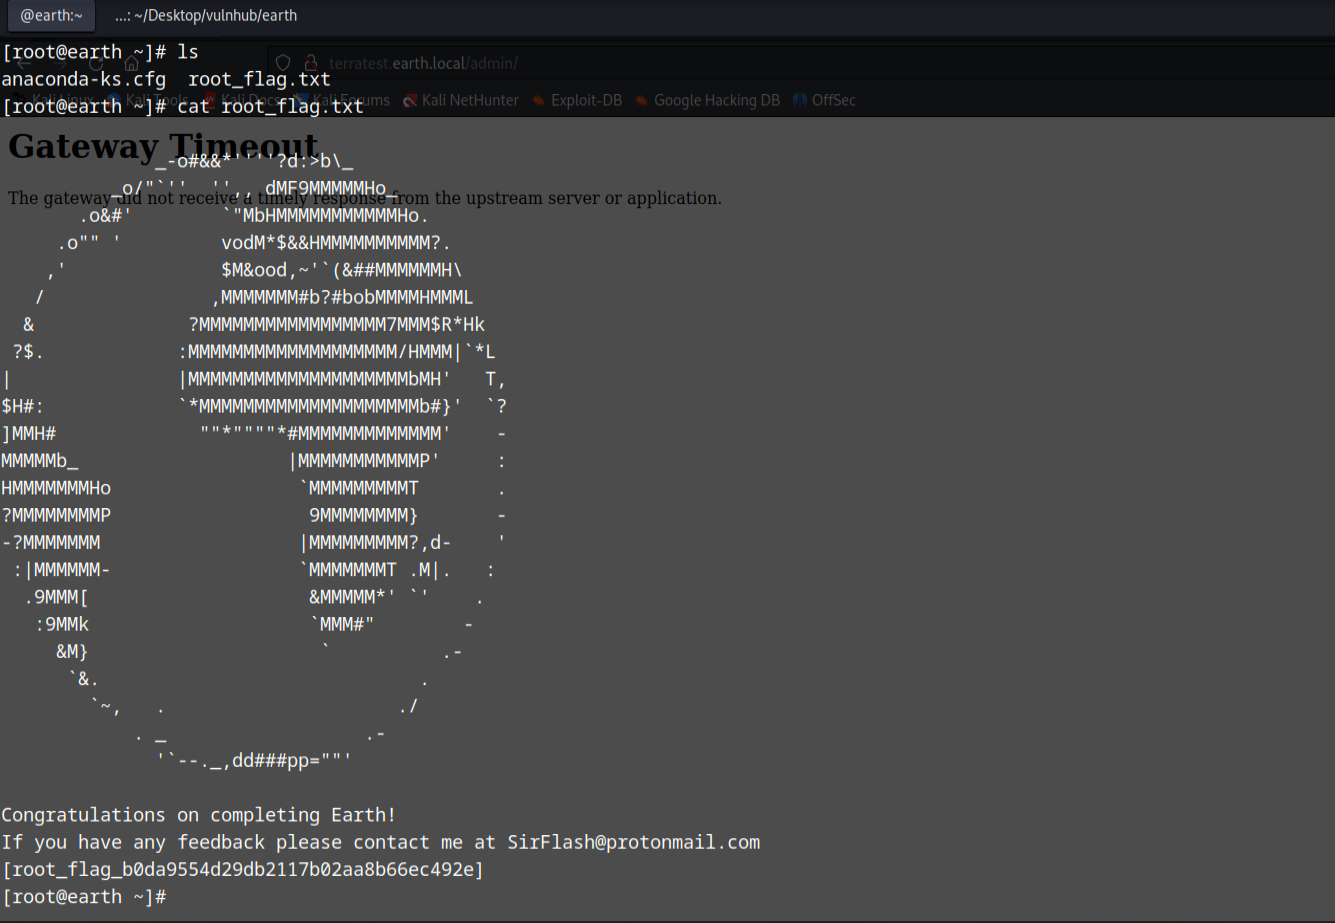The width and height of the screenshot is (1335, 923).
Task: Switch to the ~/Desktop/vulnhub/earth tab
Action: click(x=205, y=16)
